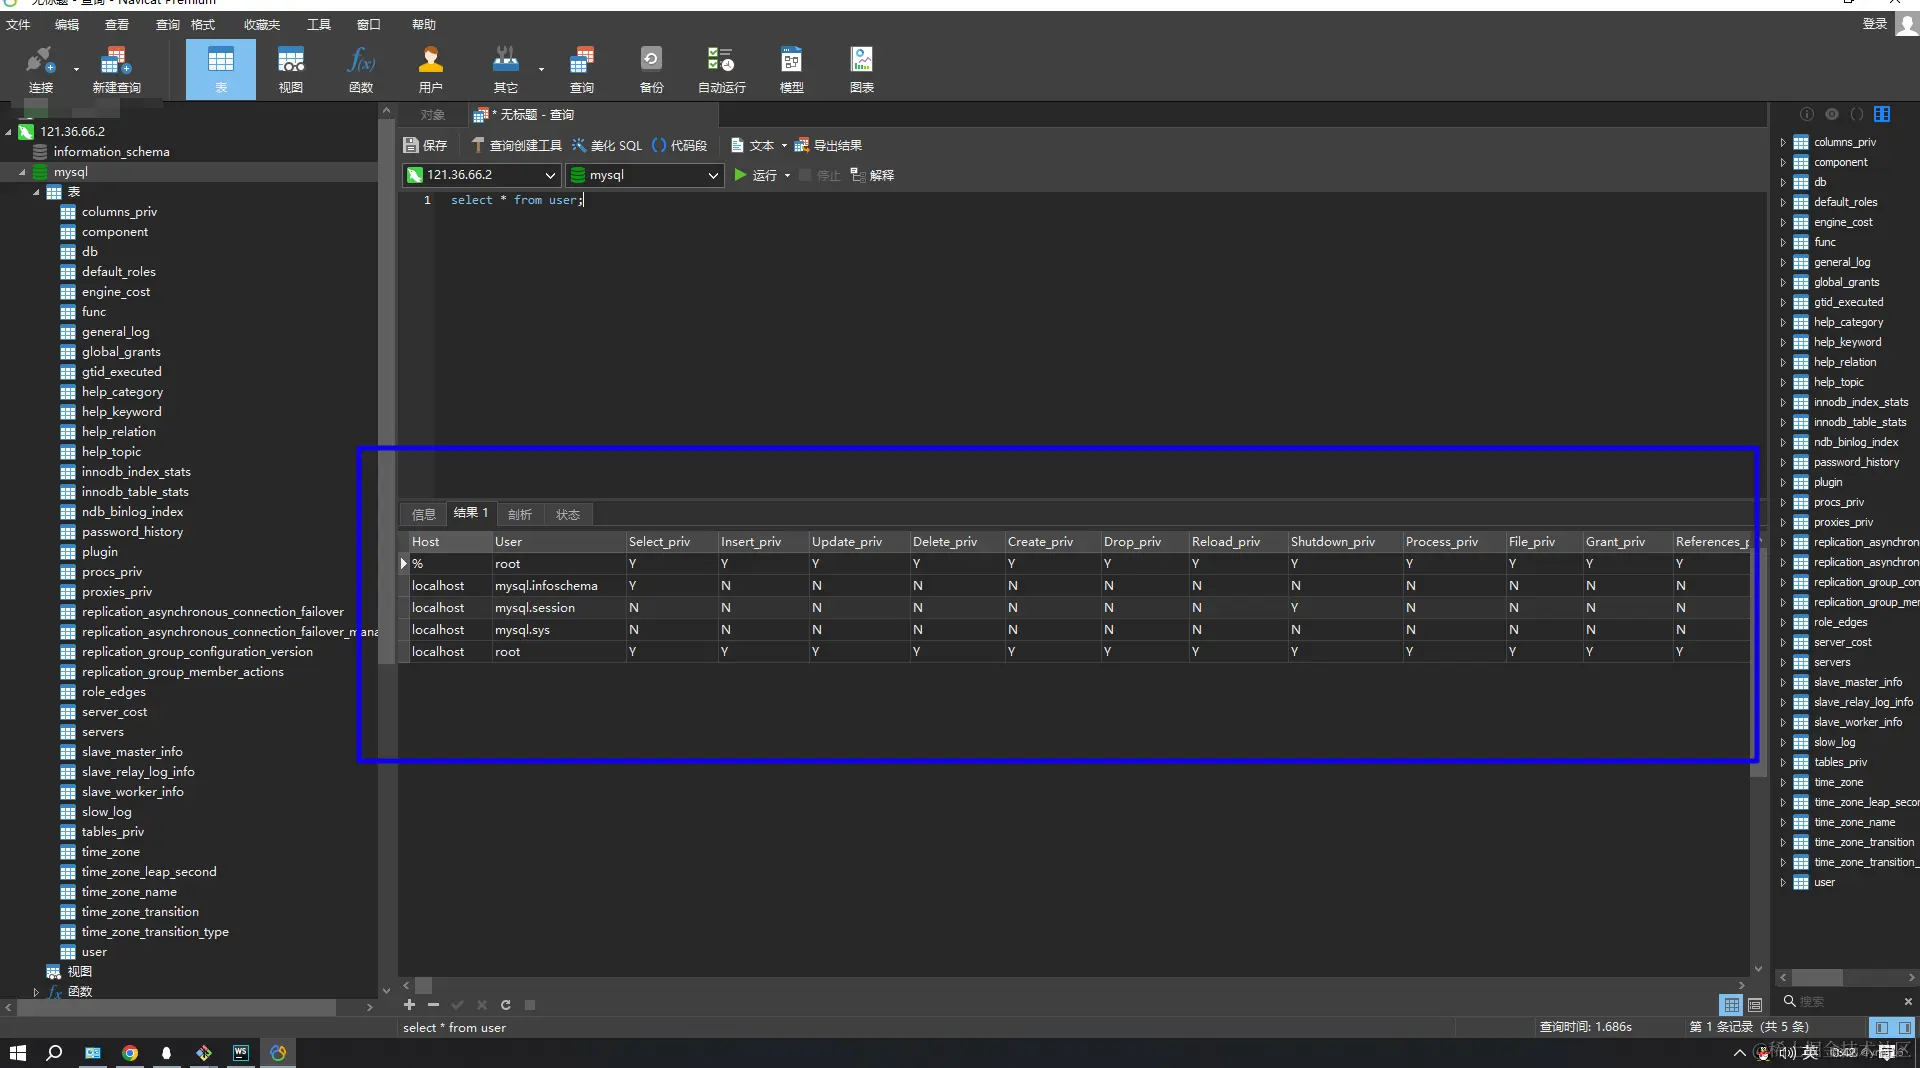Click the Chrome icon in the taskbar

pyautogui.click(x=130, y=1052)
